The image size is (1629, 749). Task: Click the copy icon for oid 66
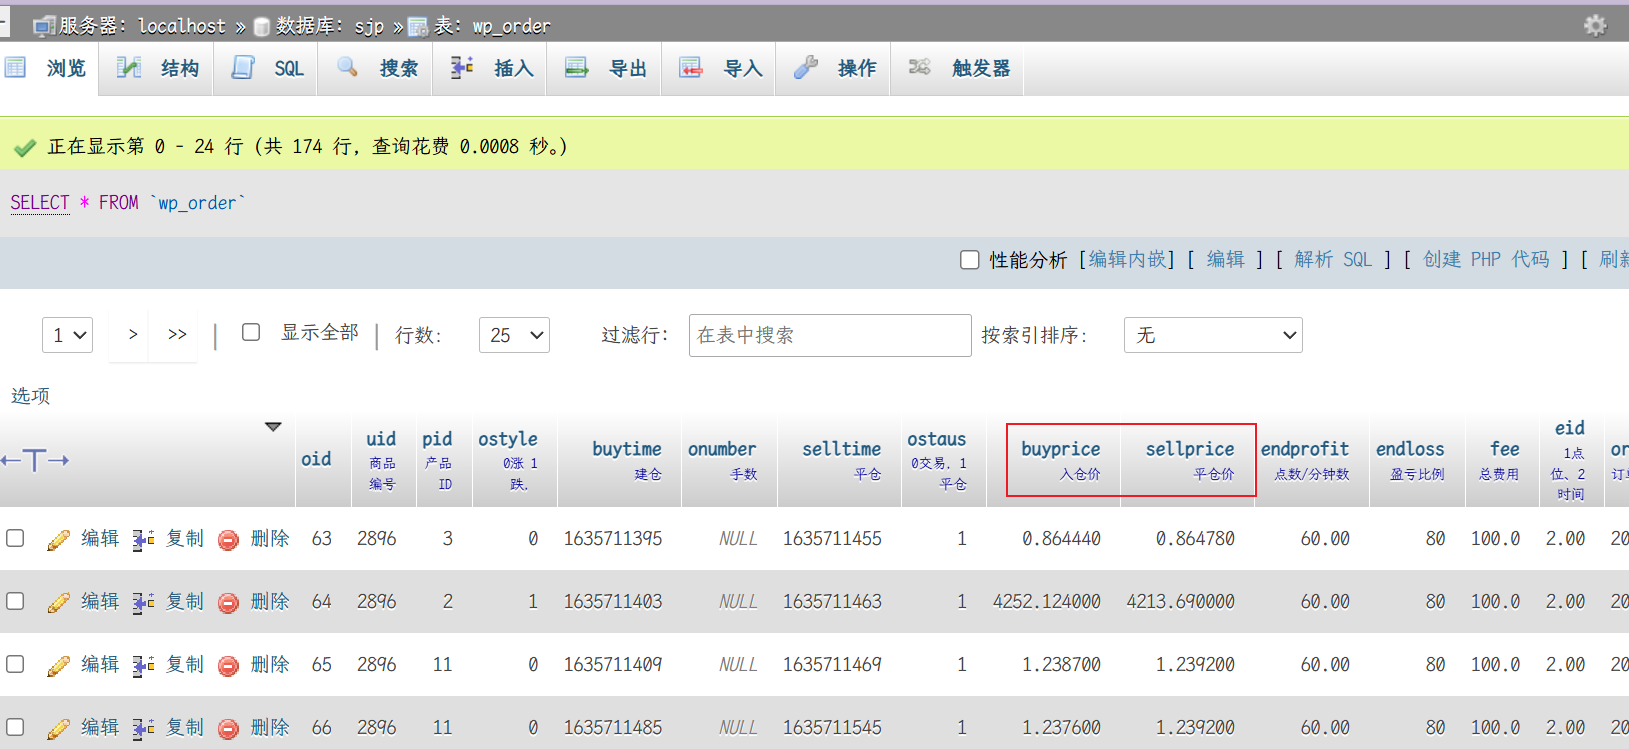click(143, 729)
